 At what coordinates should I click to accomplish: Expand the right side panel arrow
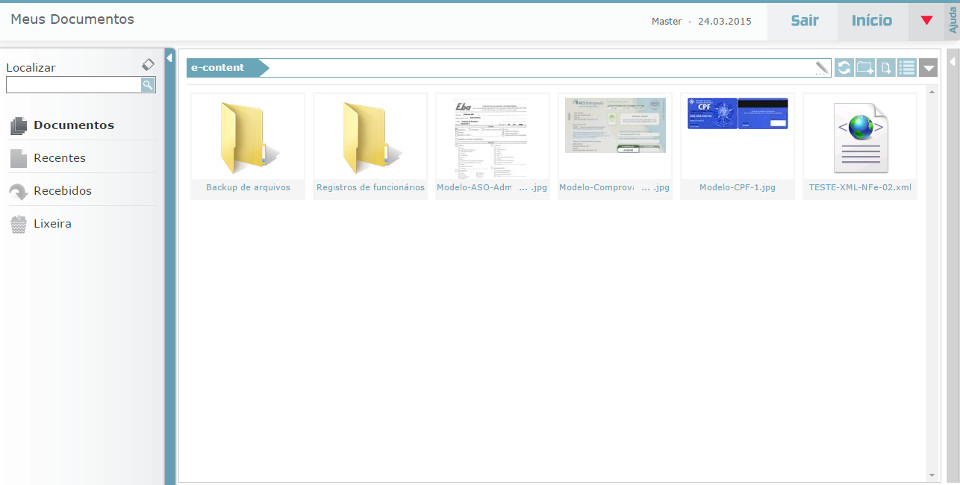coord(952,61)
